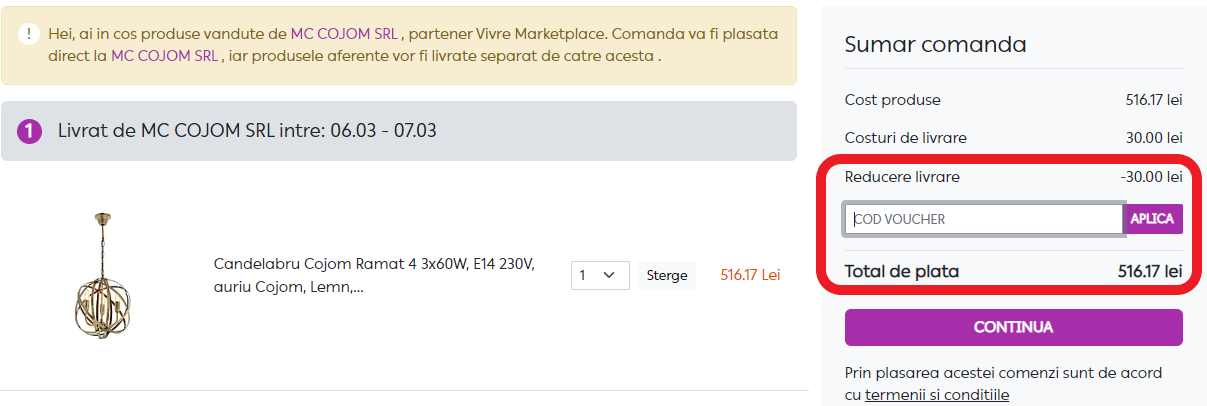The height and width of the screenshot is (406, 1207).
Task: Click the Reducere livrare -30.00 lei amount
Action: click(x=1151, y=177)
